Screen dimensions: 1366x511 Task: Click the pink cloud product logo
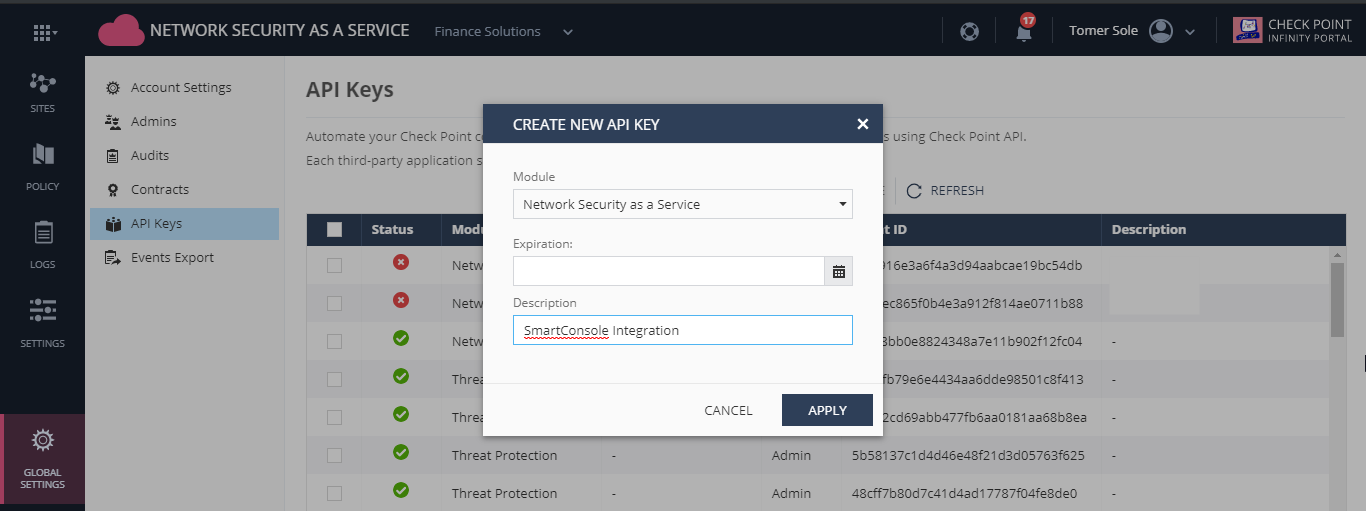(121, 31)
